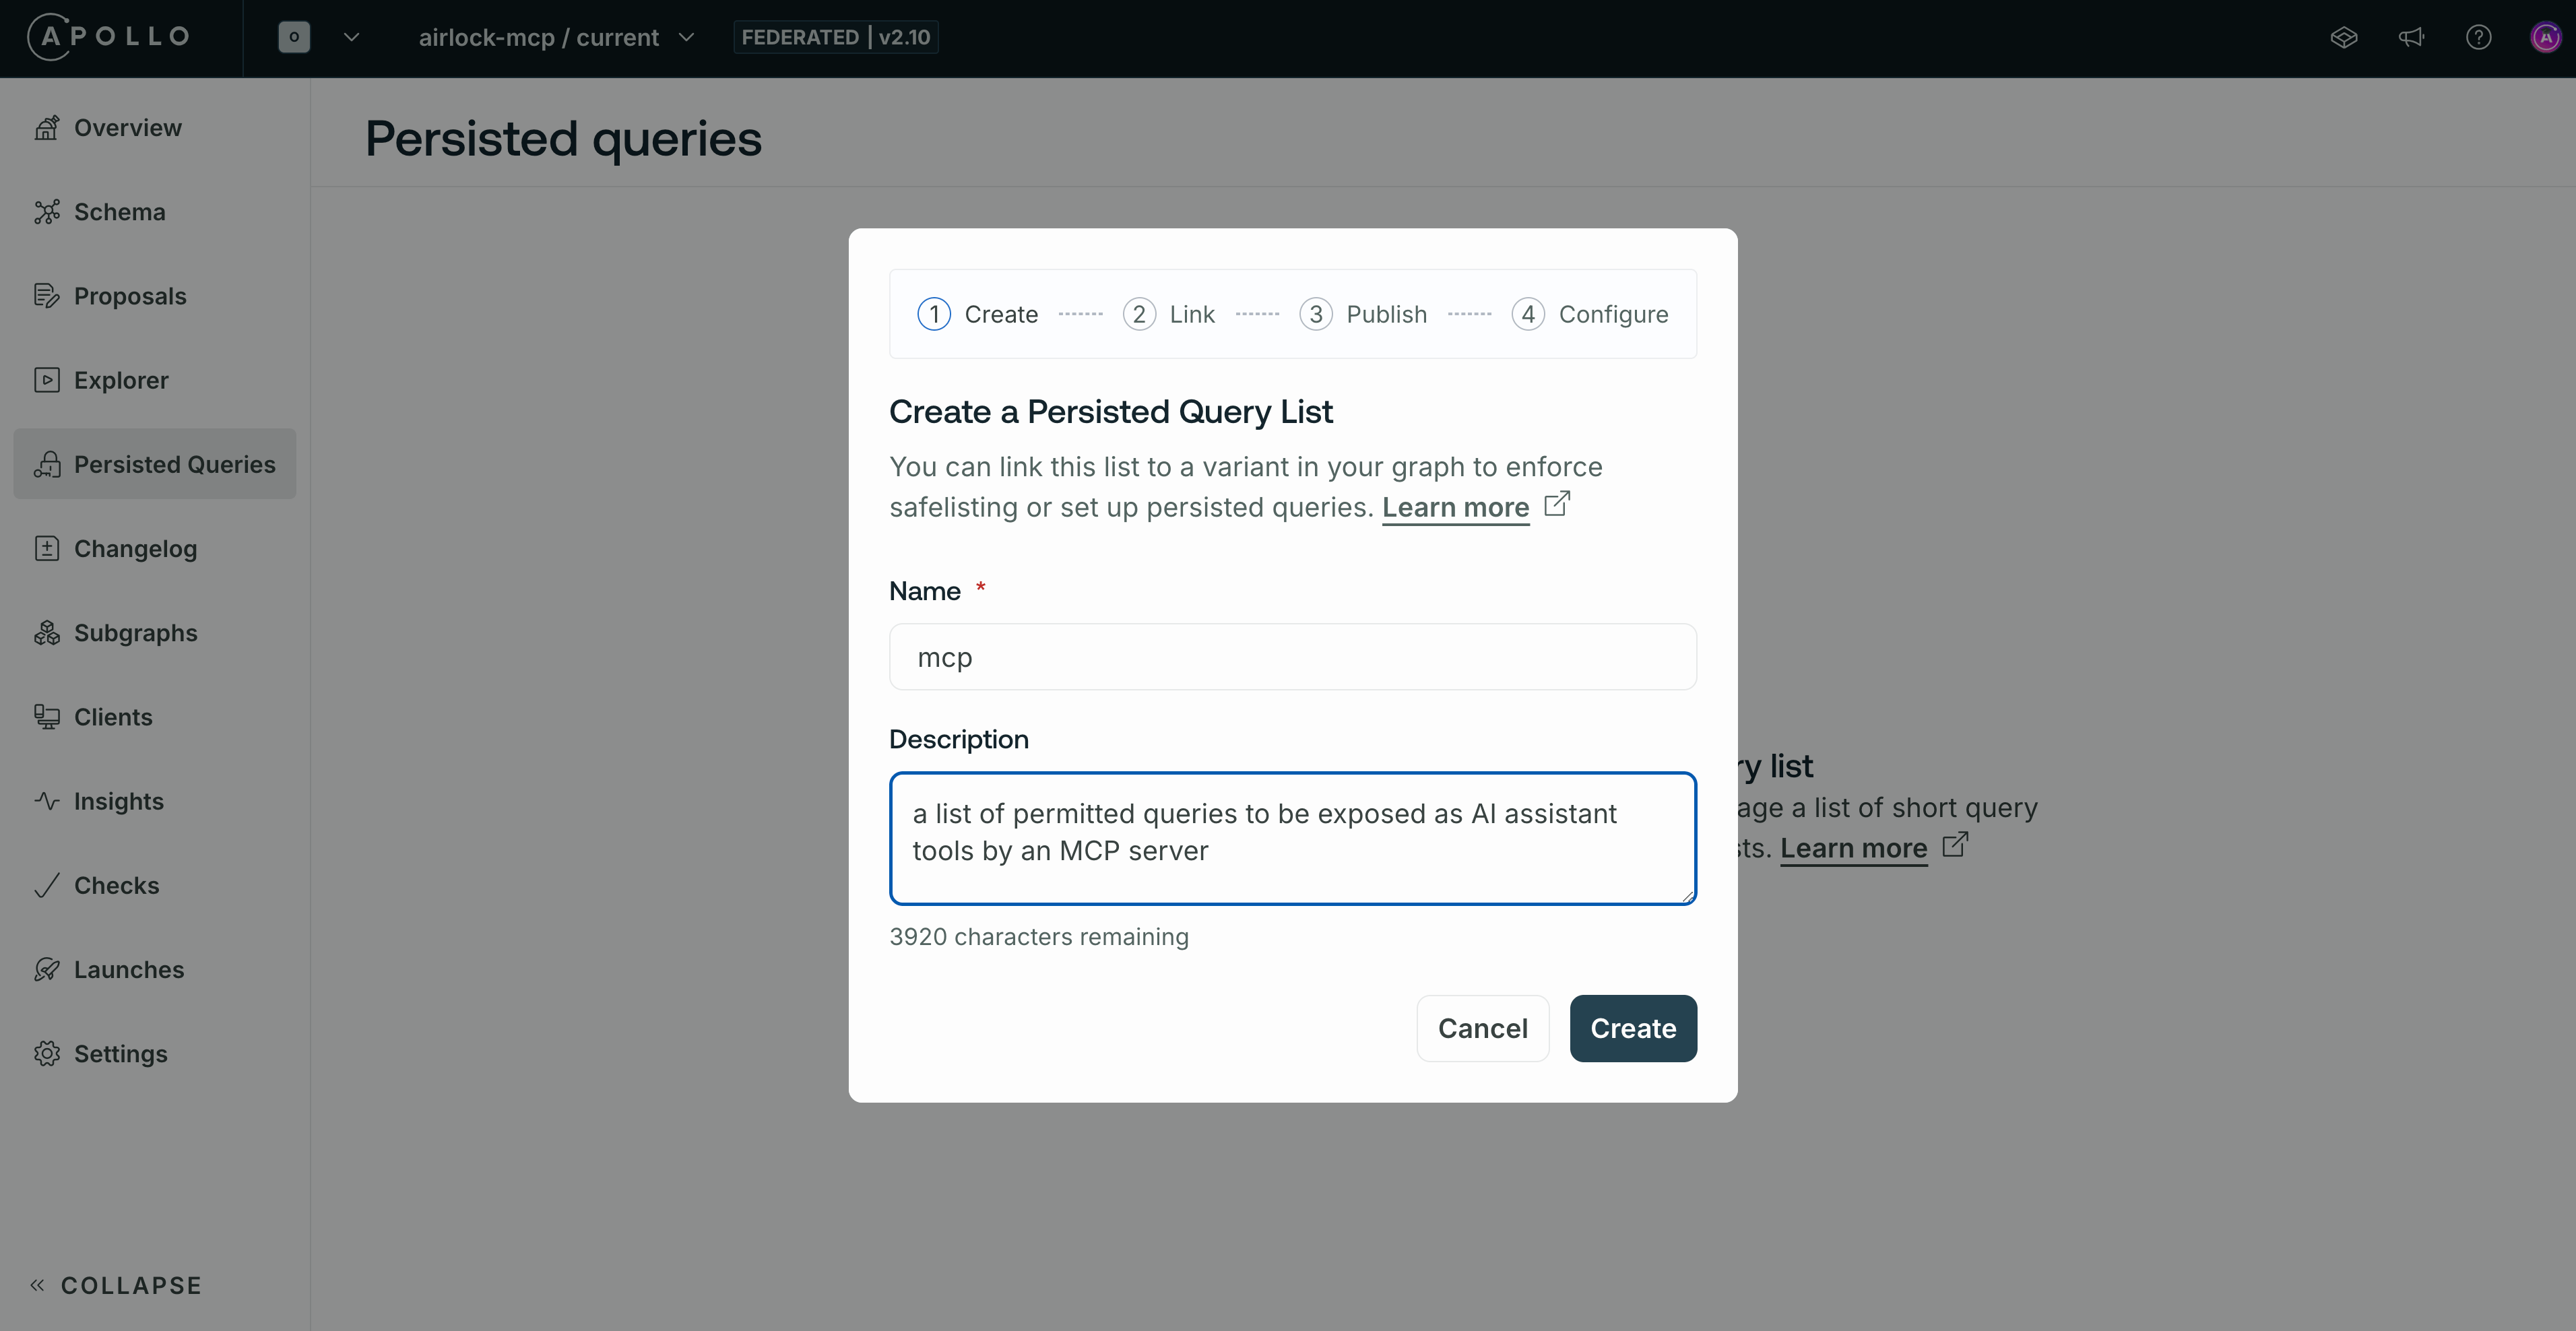Screen dimensions: 2576x1331
Task: Open the Learn more link about persisted queries
Action: point(1455,507)
